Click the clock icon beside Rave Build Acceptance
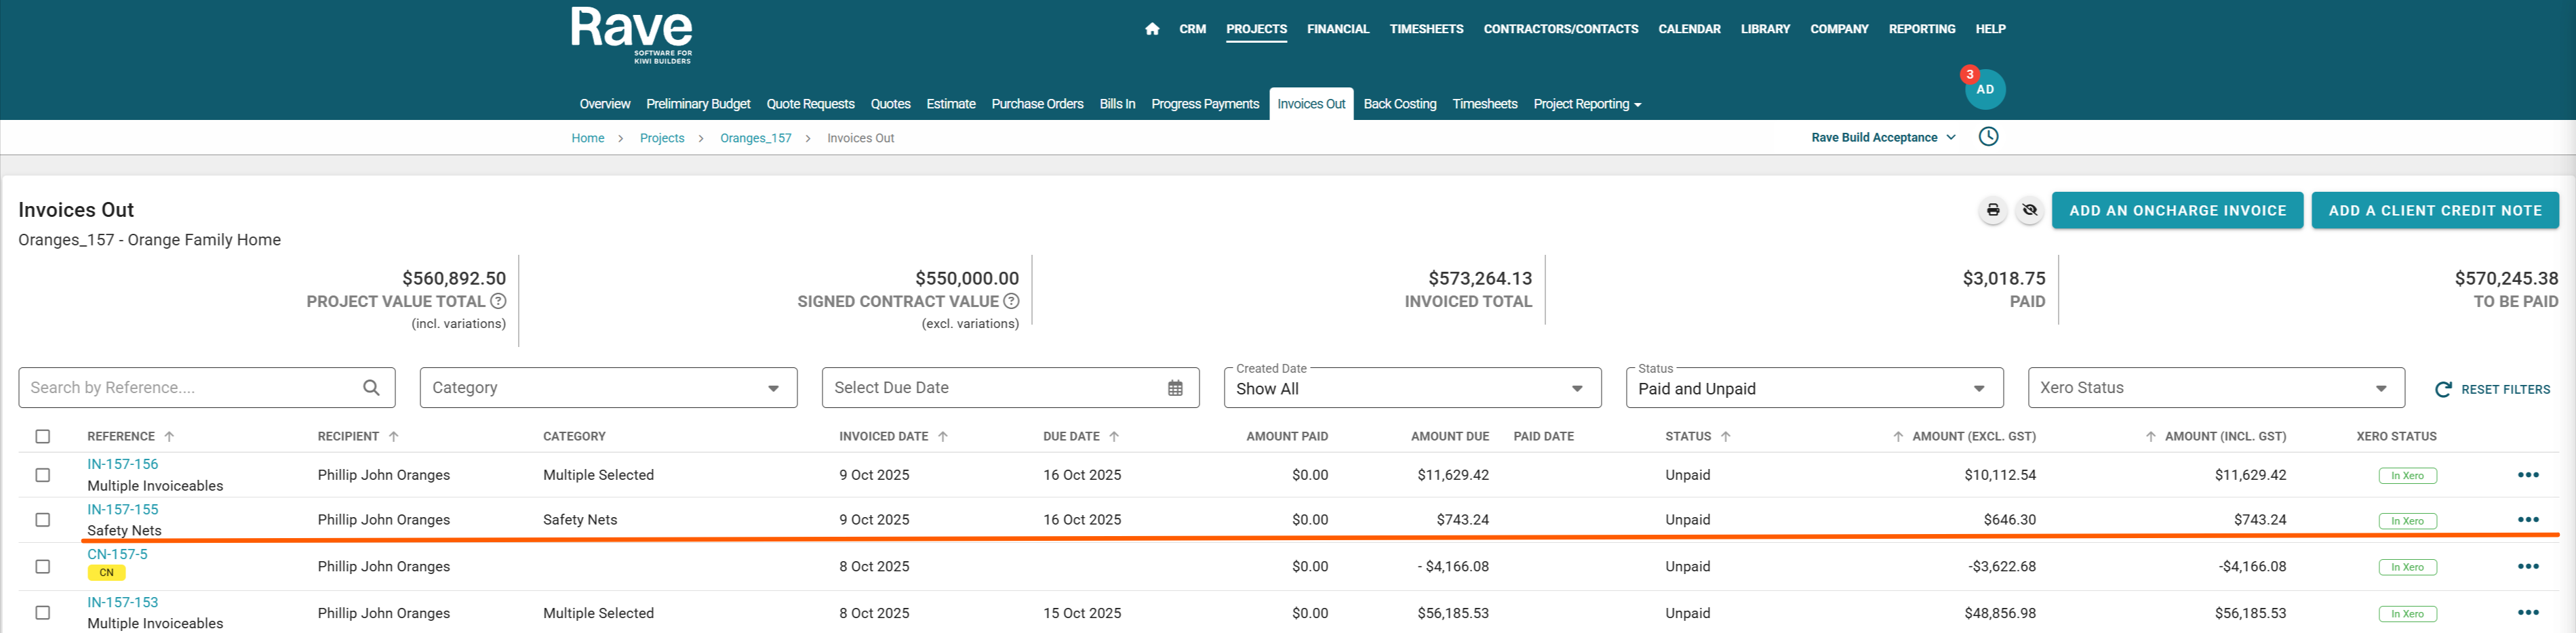Screen dimensions: 2576x633 [1988, 137]
